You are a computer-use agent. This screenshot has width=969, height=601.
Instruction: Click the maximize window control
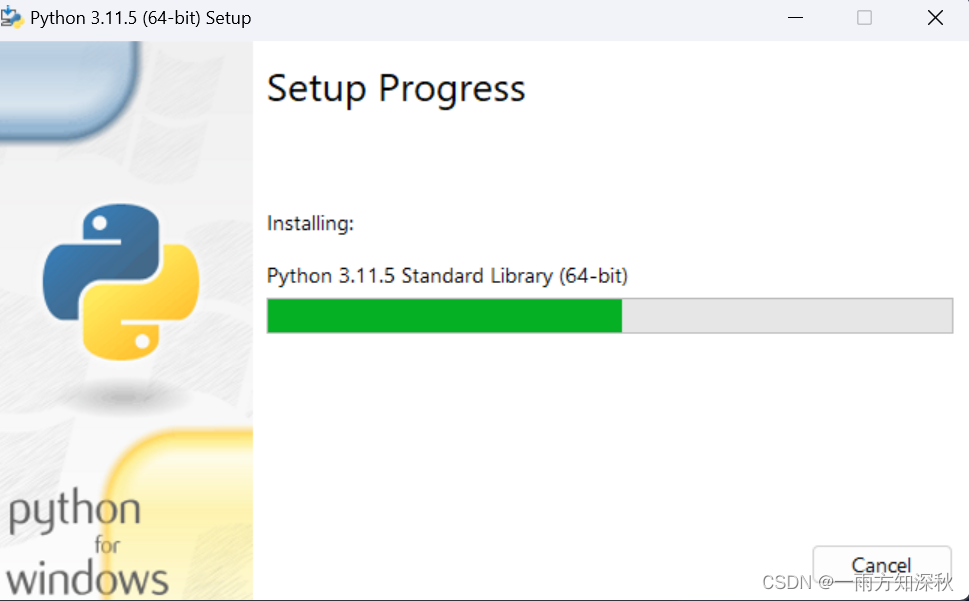[x=864, y=17]
